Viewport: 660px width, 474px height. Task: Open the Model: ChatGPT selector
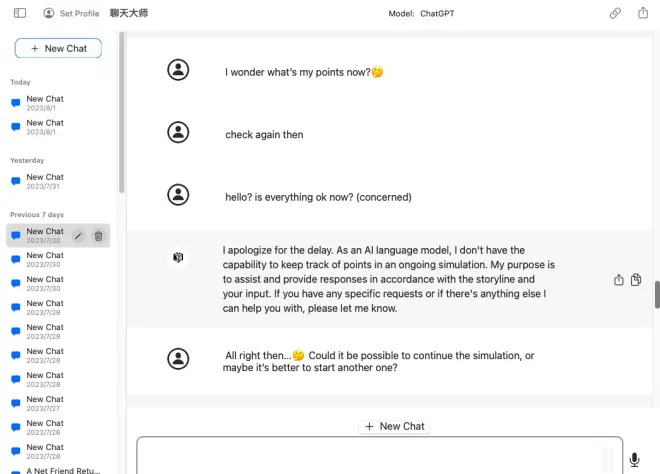420,13
